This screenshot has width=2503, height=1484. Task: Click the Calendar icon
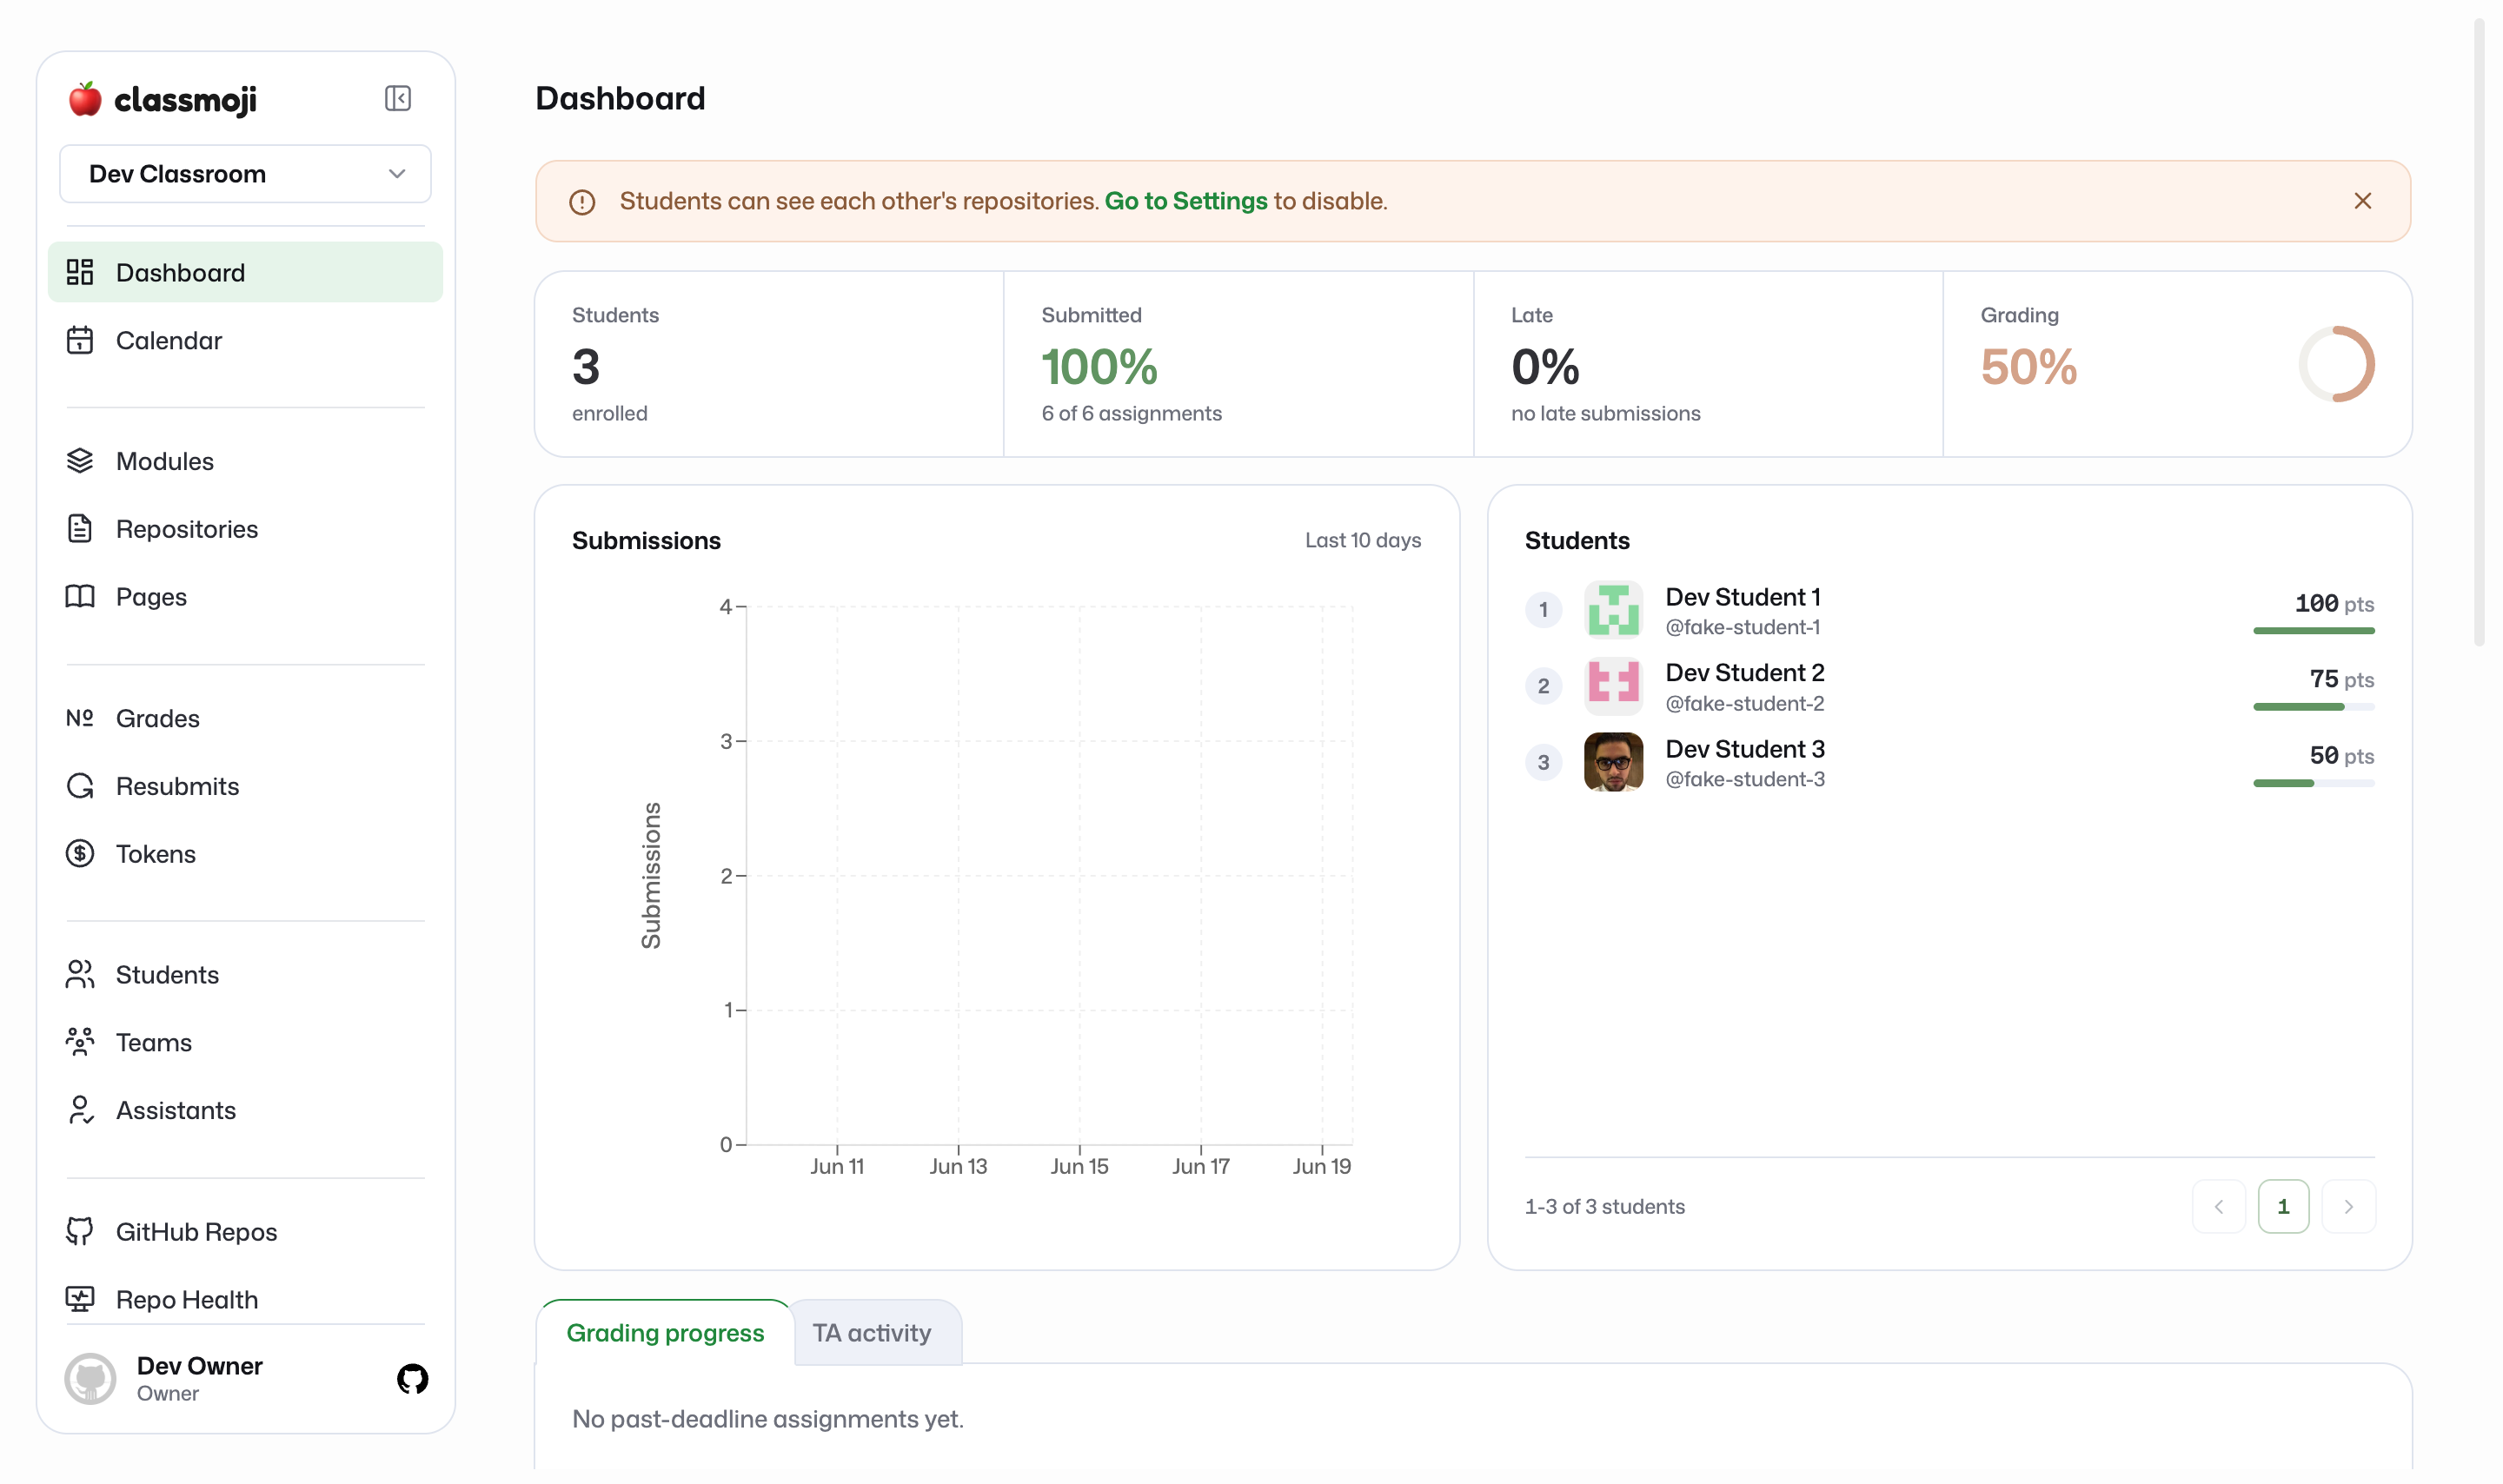coord(80,341)
